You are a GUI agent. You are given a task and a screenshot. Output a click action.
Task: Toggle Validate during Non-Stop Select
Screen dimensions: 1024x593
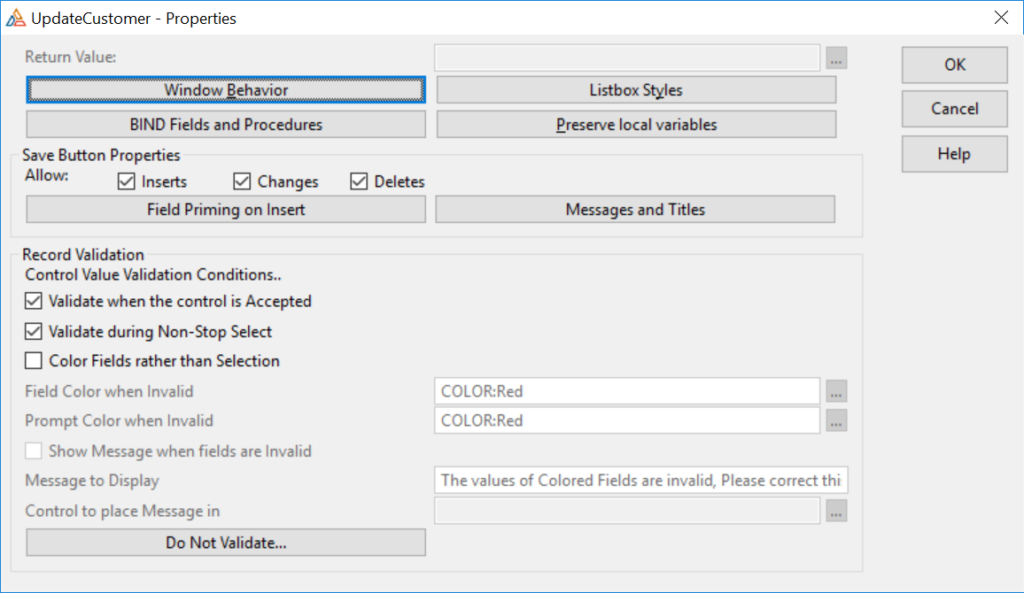pyautogui.click(x=34, y=331)
